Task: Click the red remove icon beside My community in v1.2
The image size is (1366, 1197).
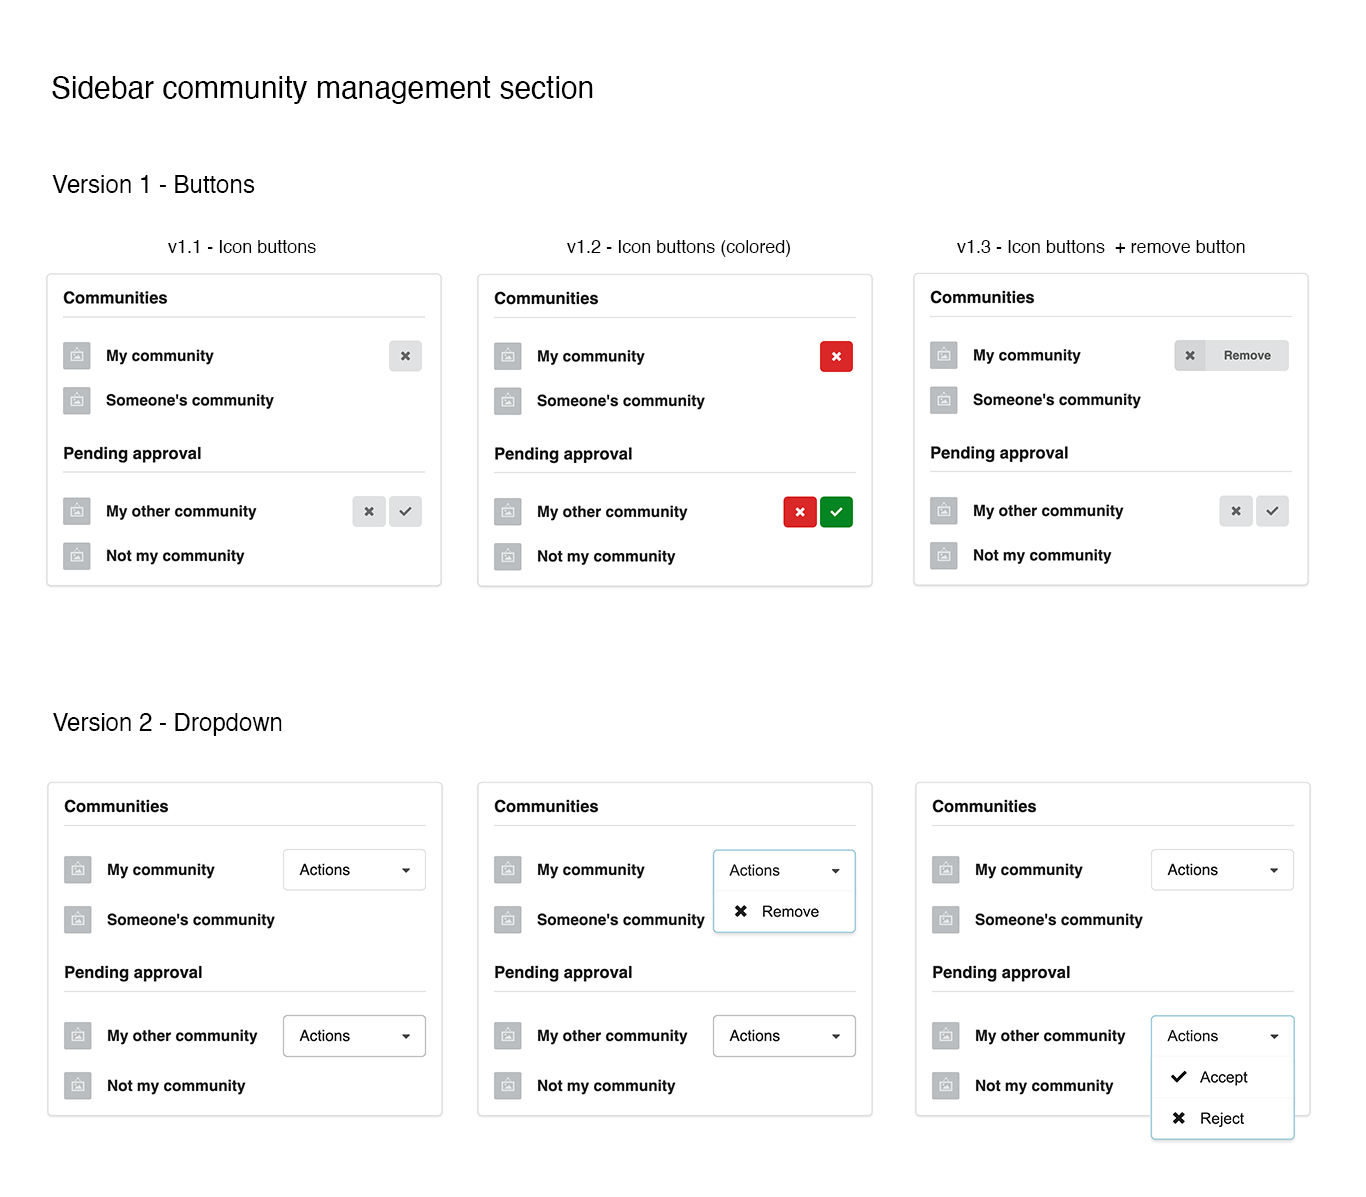Action: point(836,356)
